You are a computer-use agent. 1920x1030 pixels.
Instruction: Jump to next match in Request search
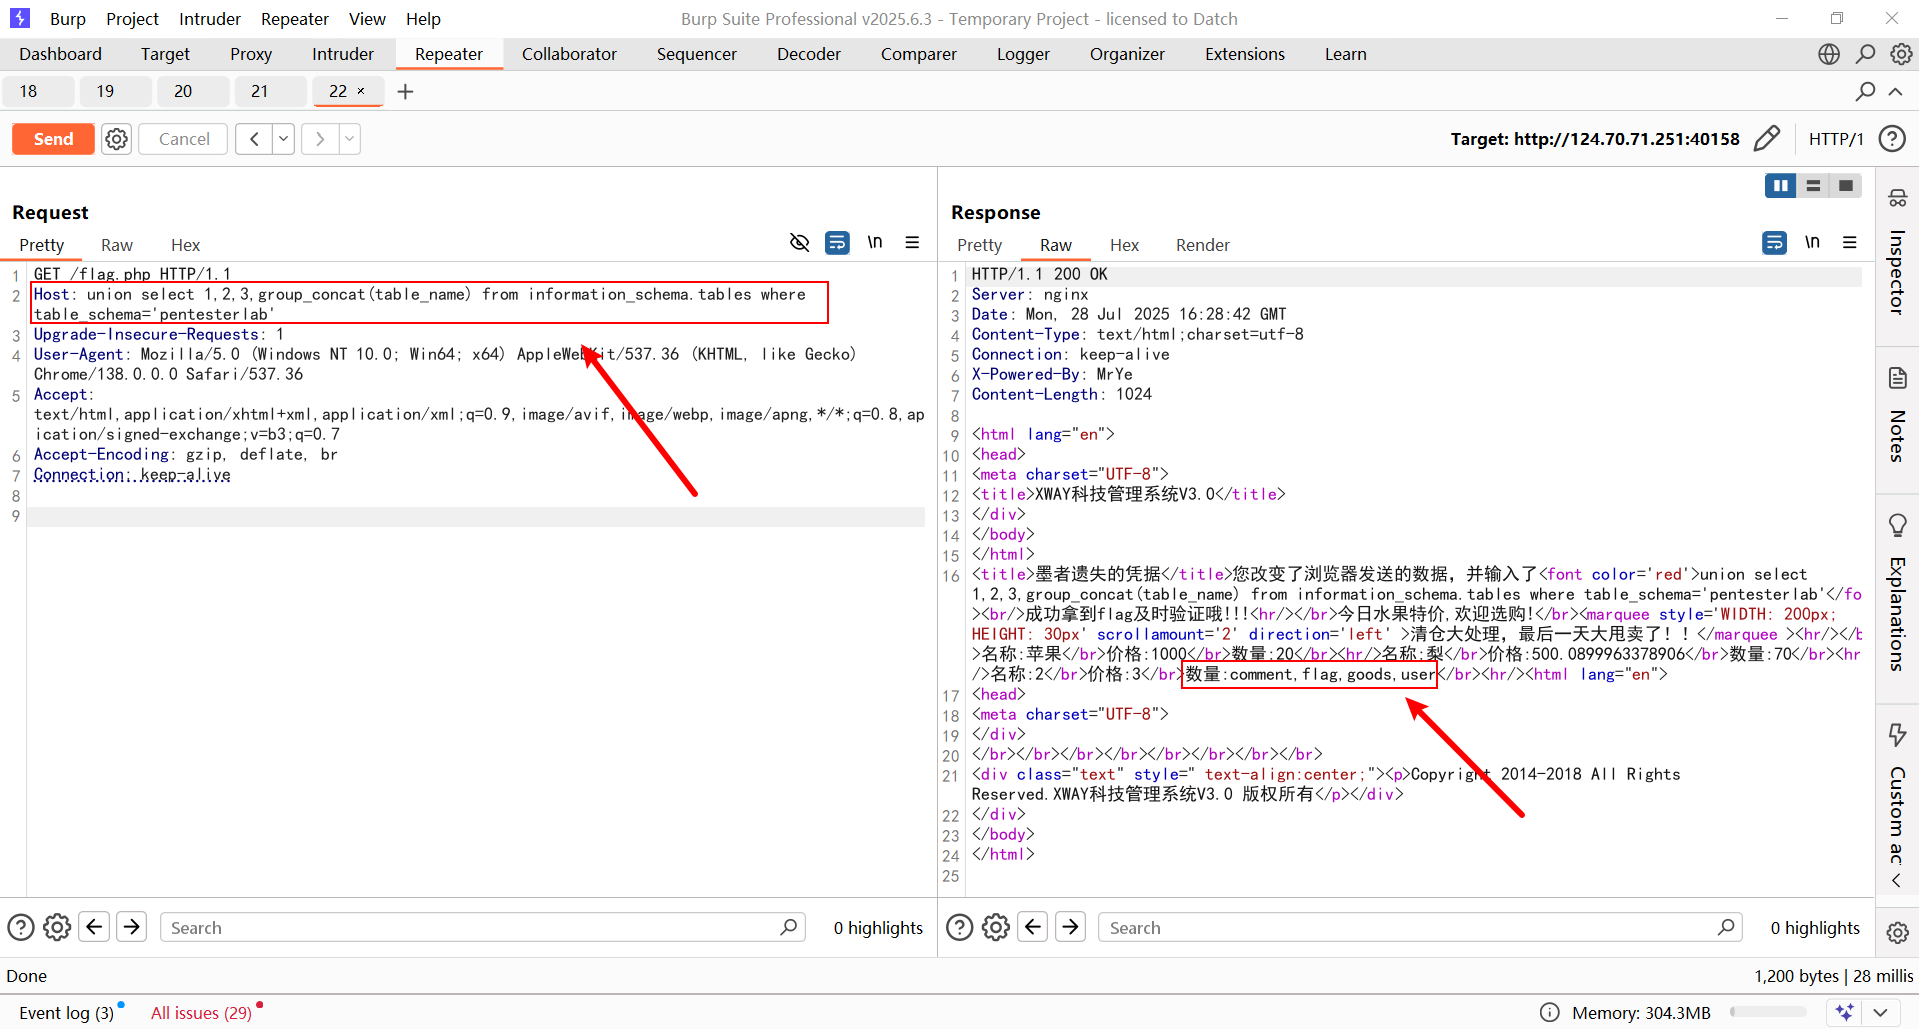[x=131, y=927]
